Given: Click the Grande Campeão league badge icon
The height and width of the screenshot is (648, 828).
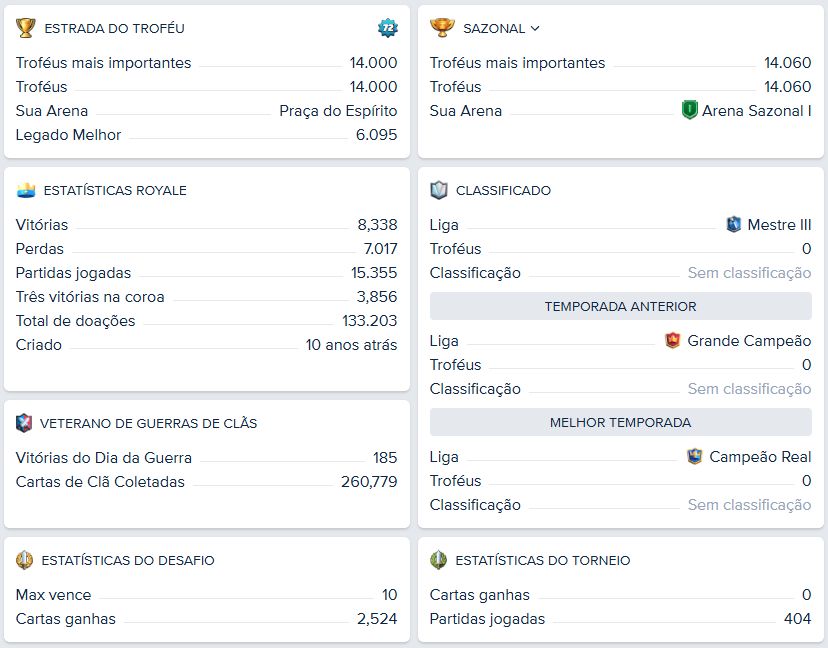Looking at the screenshot, I should click(672, 340).
